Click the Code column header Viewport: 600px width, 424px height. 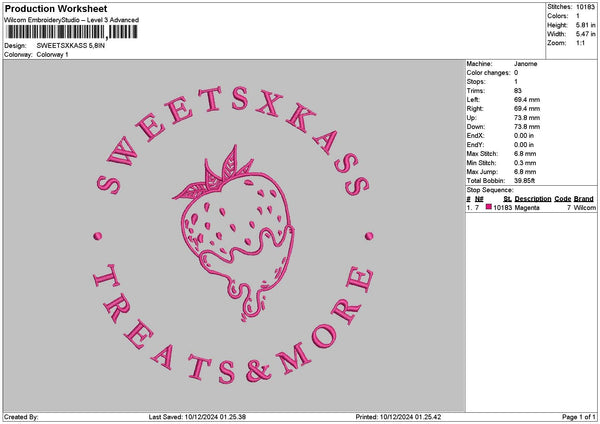point(562,199)
